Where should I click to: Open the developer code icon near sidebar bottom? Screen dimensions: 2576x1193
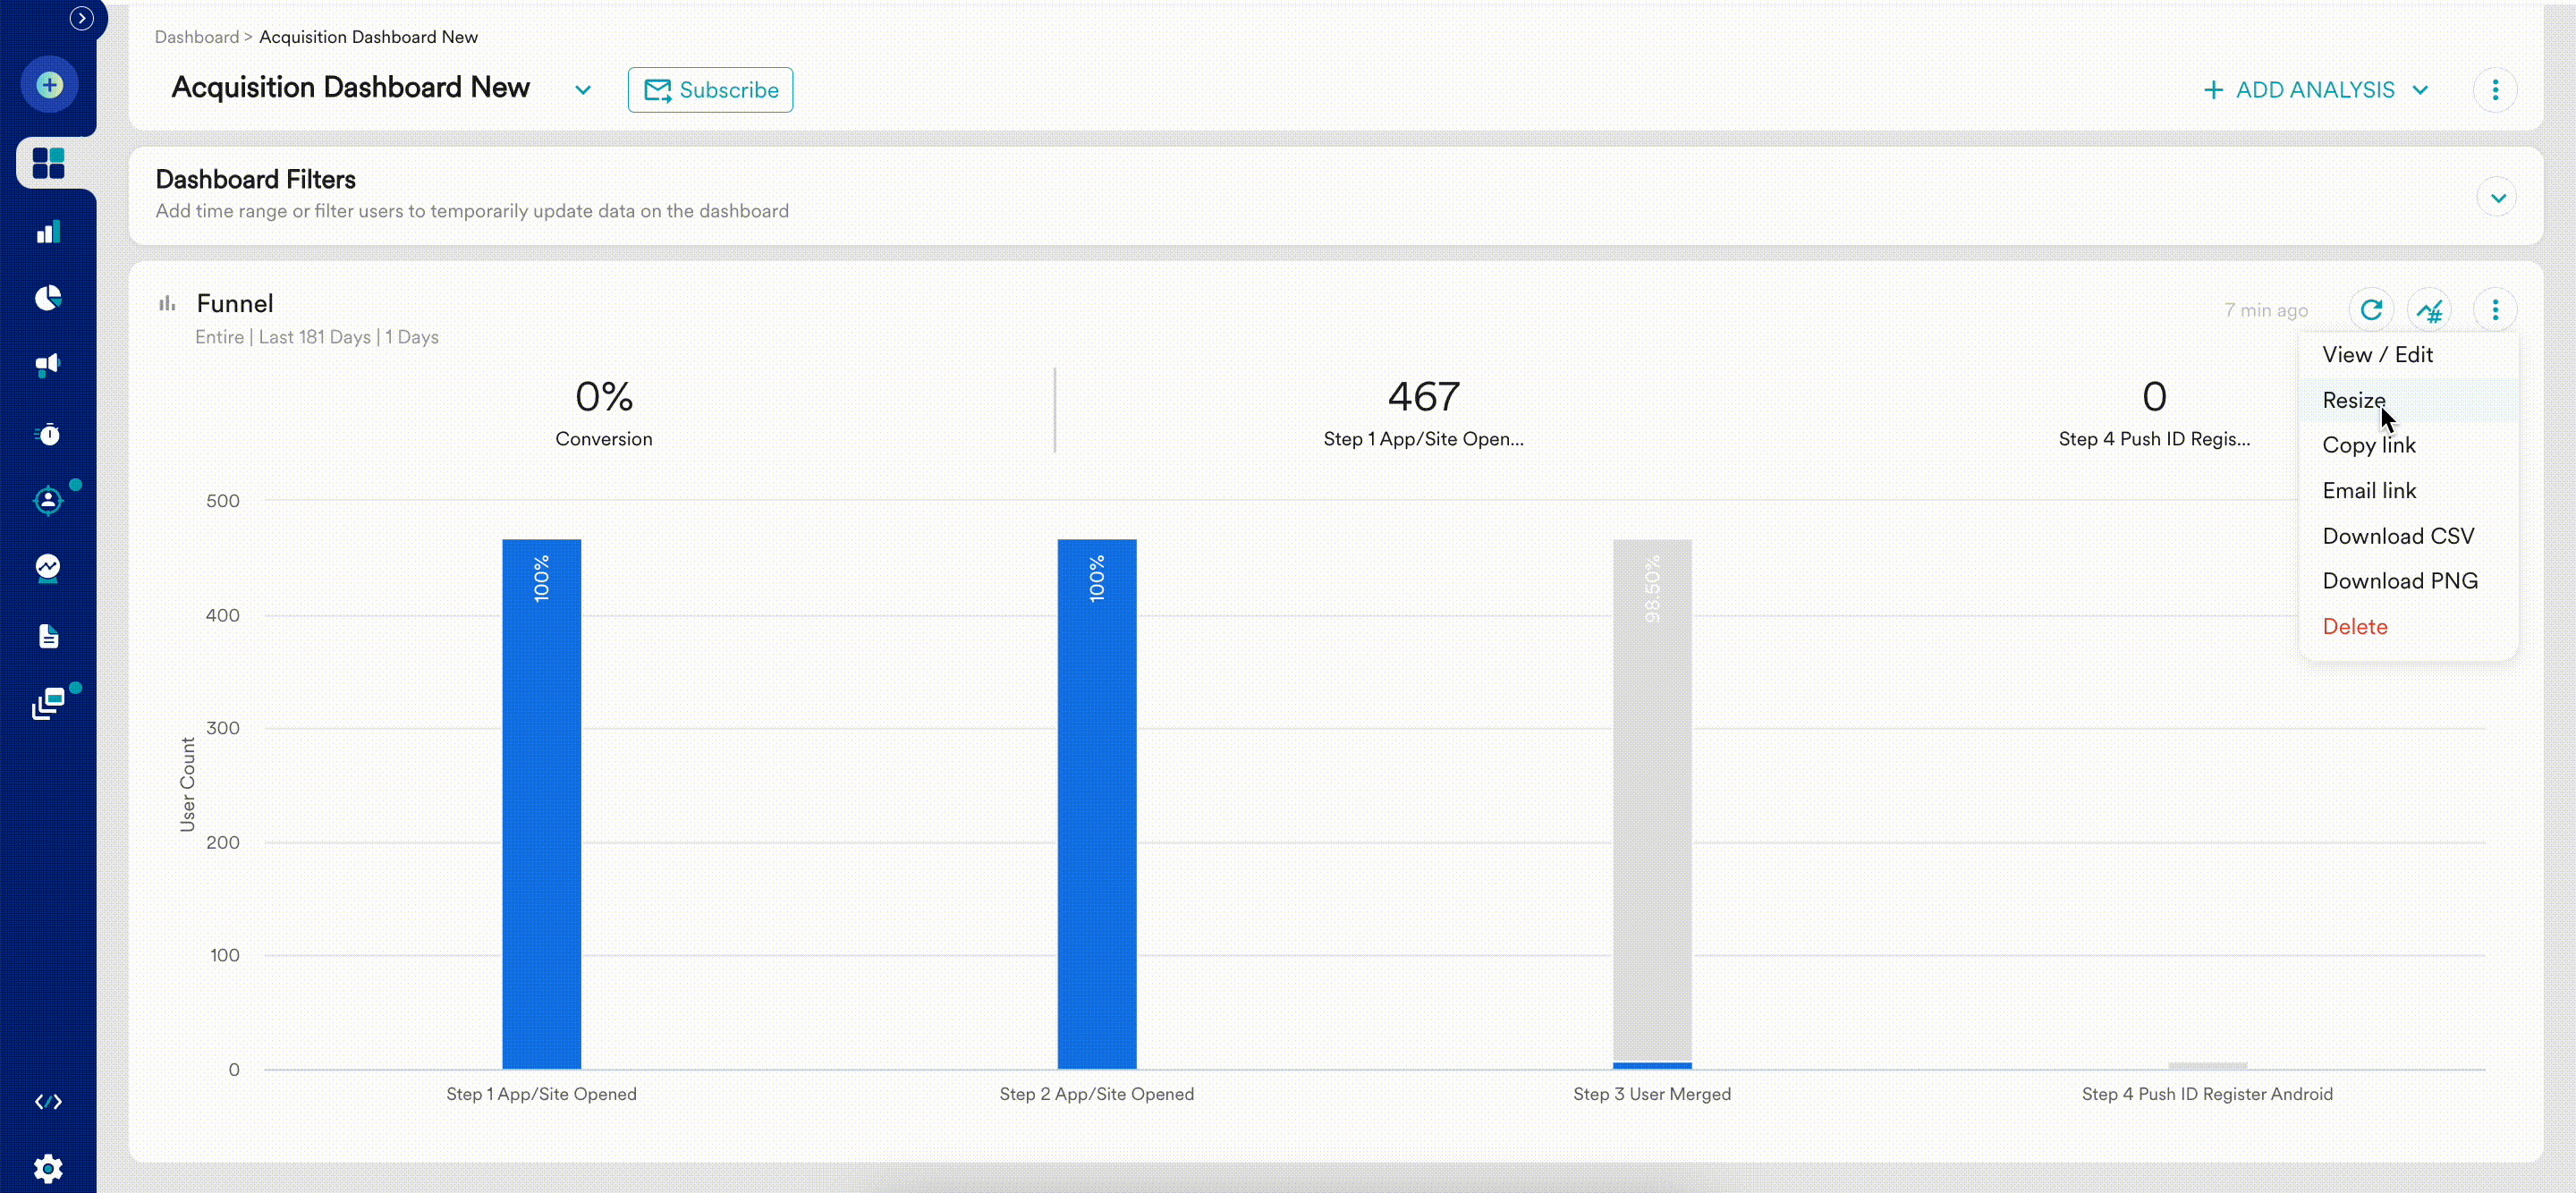(48, 1101)
